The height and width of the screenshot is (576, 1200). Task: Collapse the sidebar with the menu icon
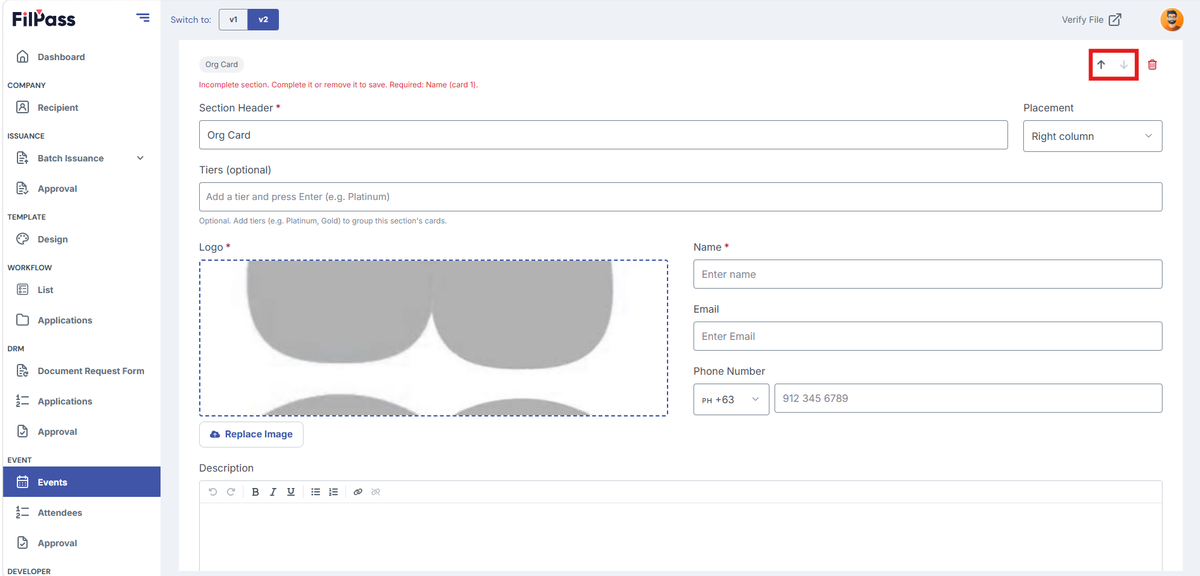coord(143,18)
